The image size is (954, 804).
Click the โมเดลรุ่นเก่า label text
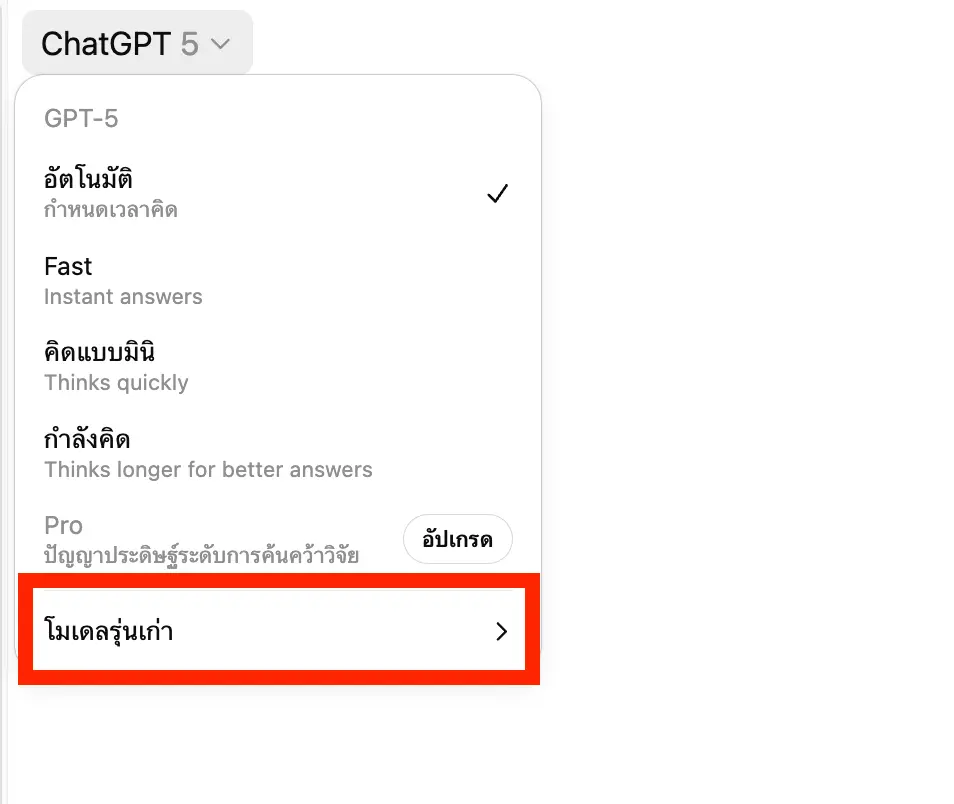point(109,632)
